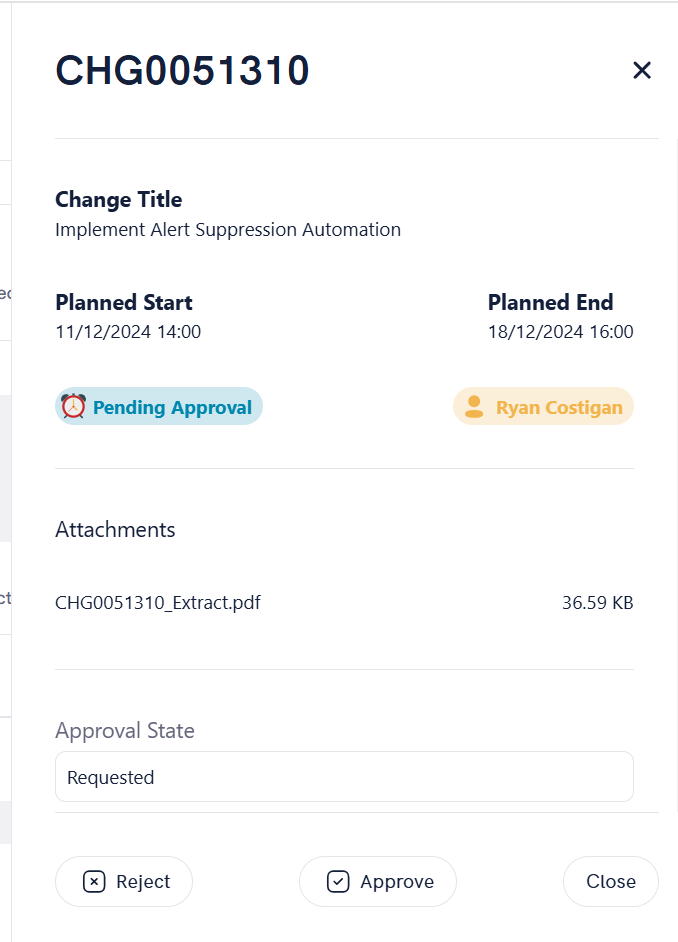The width and height of the screenshot is (678, 942).
Task: Close the panel with the X icon
Action: click(x=642, y=70)
